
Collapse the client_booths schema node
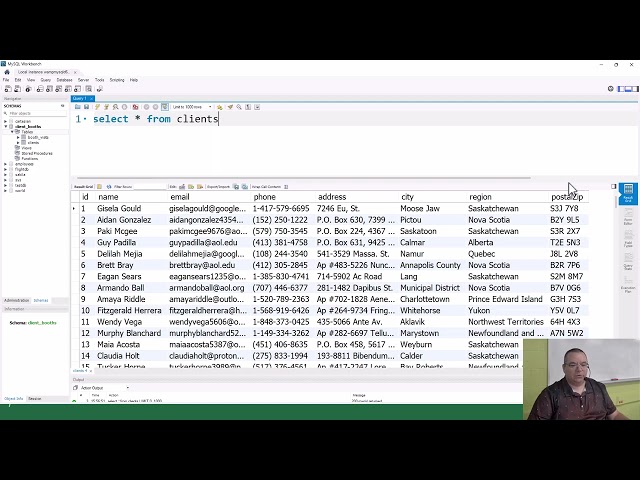[x=6, y=127]
